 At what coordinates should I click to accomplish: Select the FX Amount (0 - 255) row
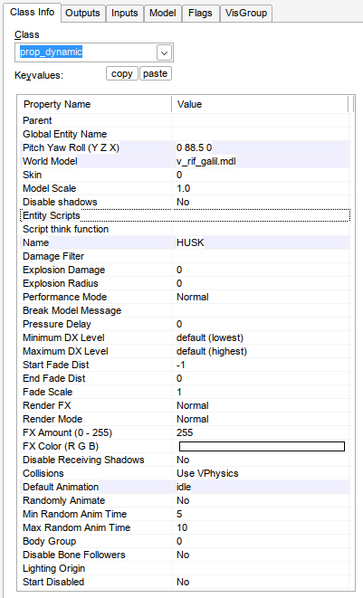(184, 432)
